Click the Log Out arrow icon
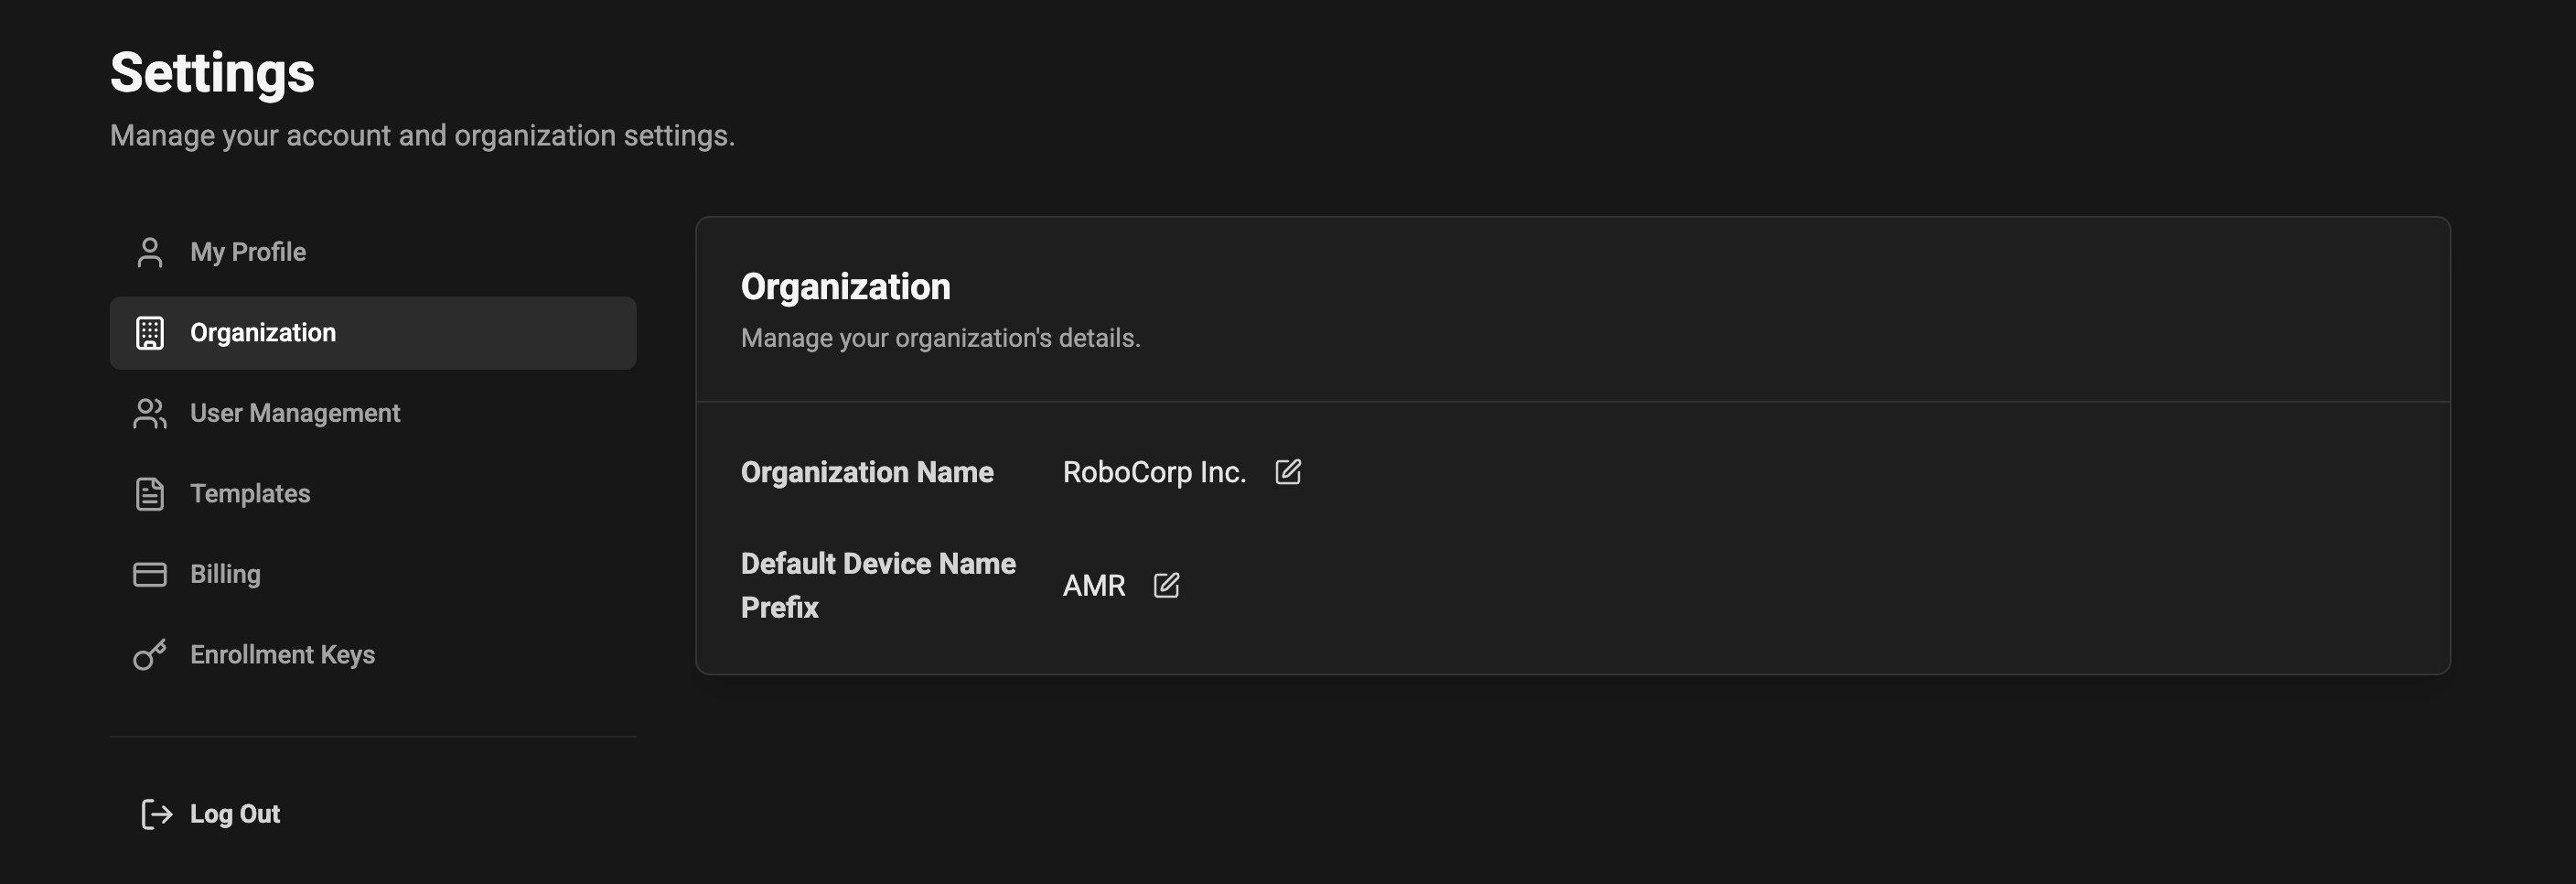This screenshot has height=884, width=2576. coord(155,814)
